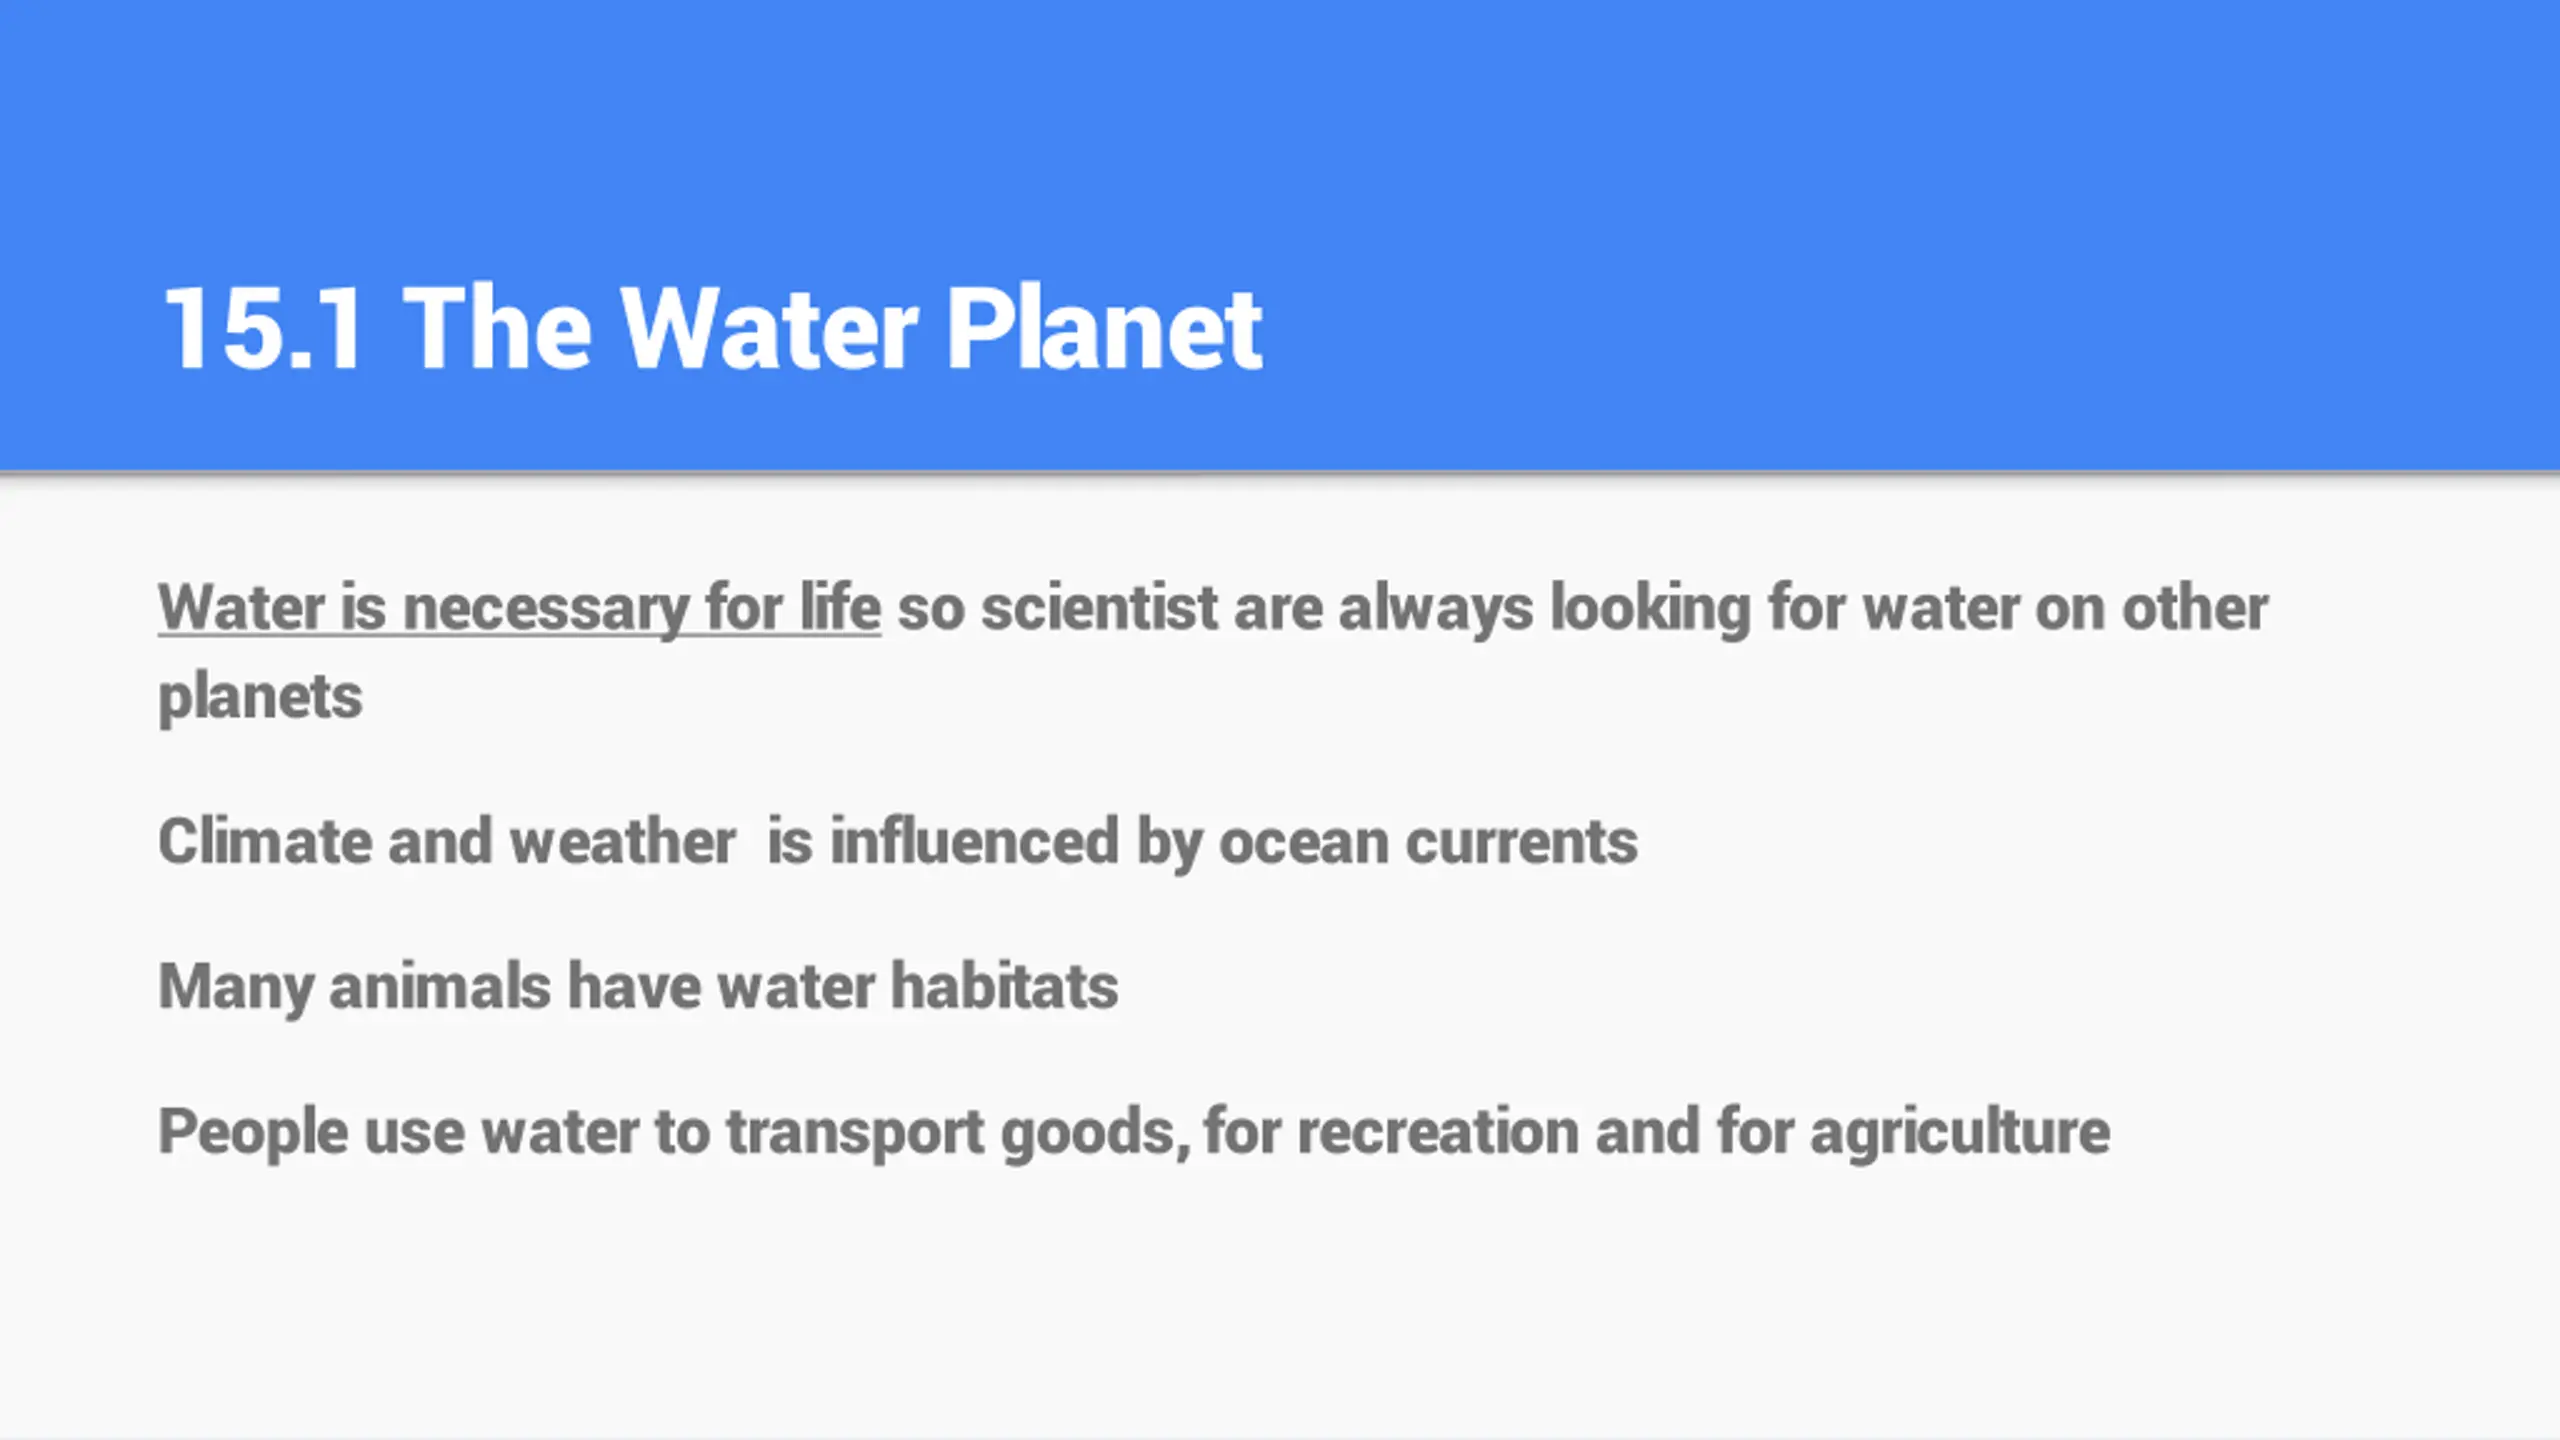Image resolution: width=2560 pixels, height=1440 pixels.
Task: Click the phrase "ocean currents"
Action: coord(1428,841)
